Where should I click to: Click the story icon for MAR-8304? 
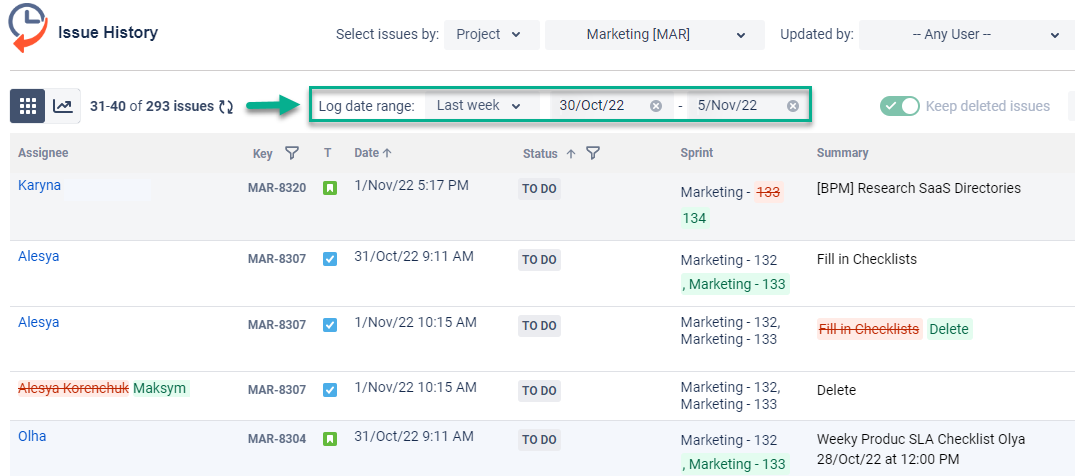pyautogui.click(x=330, y=438)
